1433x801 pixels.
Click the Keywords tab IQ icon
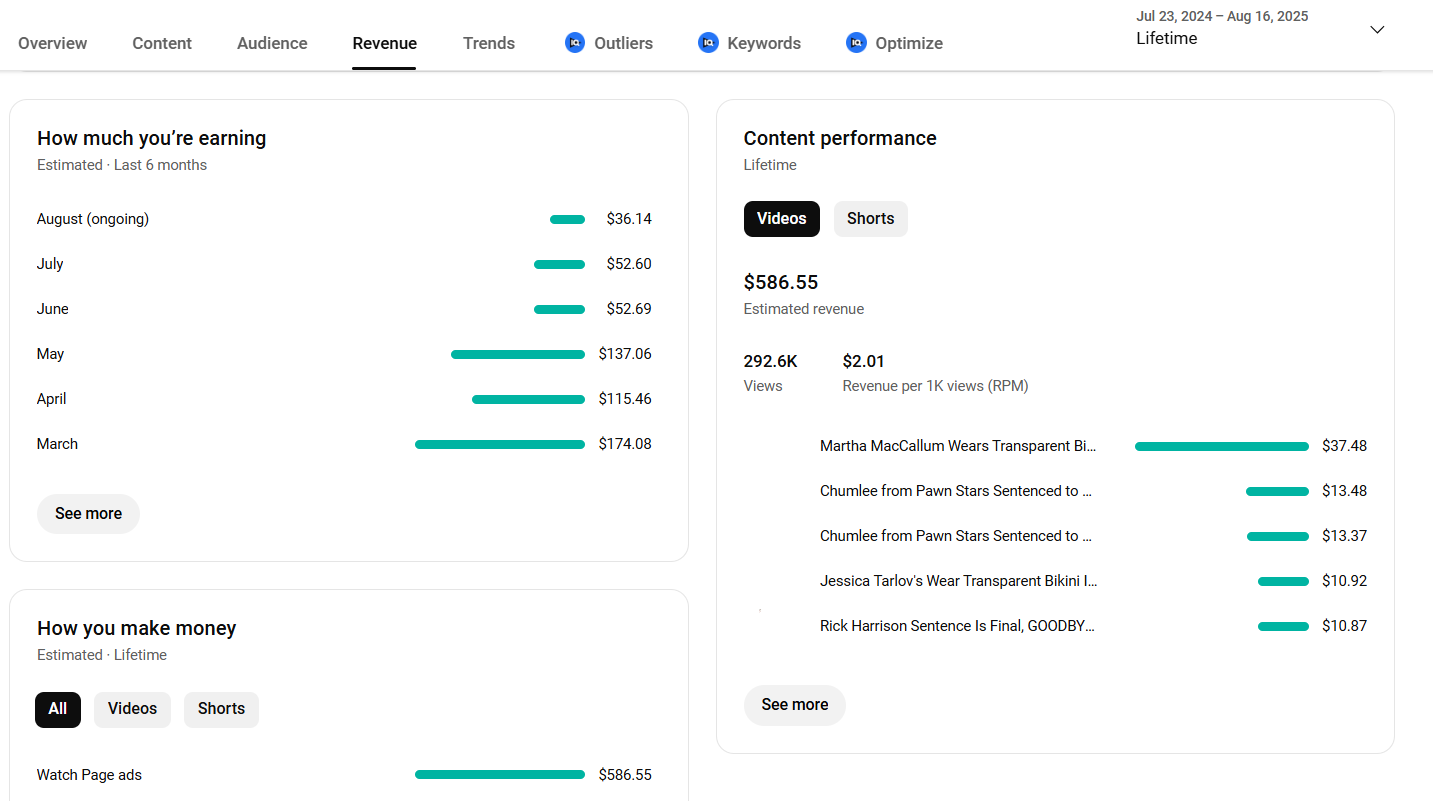pyautogui.click(x=708, y=43)
